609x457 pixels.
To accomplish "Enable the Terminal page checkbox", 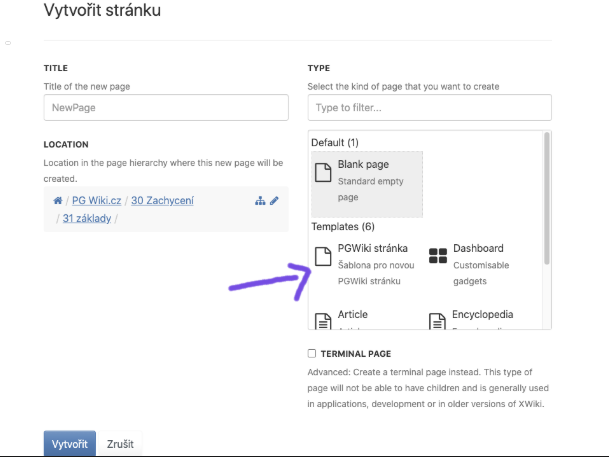I will click(x=312, y=354).
